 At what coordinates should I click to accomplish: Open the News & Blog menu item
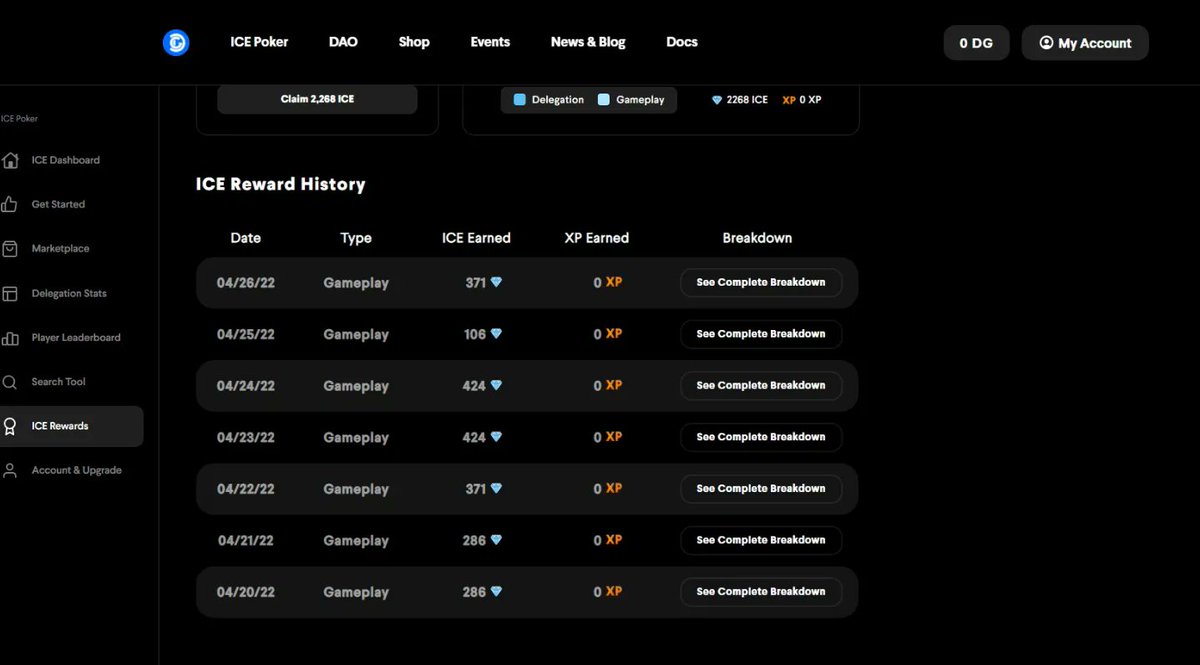click(x=588, y=42)
